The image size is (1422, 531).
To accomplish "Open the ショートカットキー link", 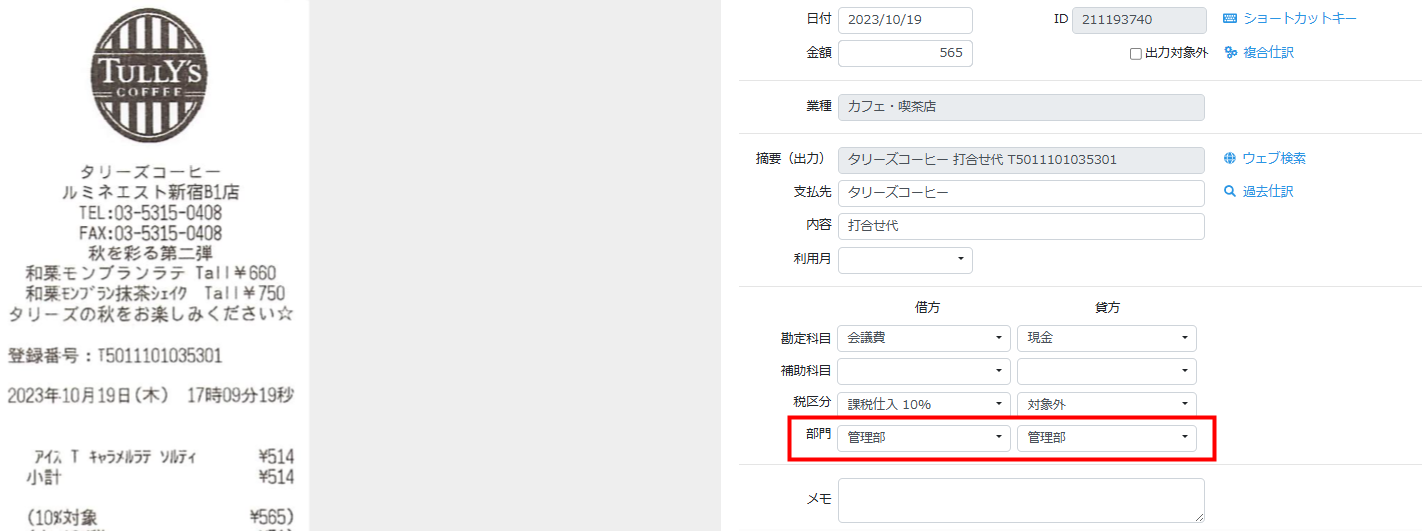I will click(x=1300, y=19).
